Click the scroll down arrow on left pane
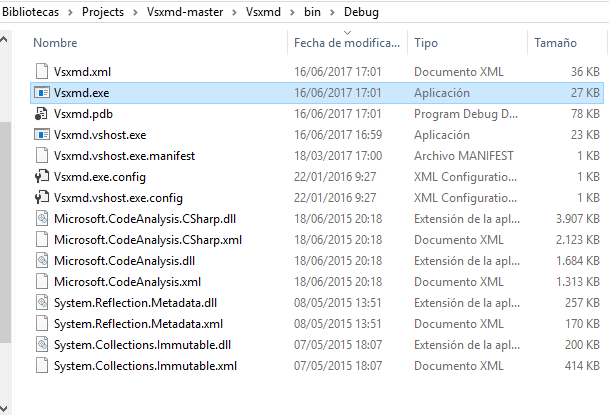 pyautogui.click(x=4, y=408)
